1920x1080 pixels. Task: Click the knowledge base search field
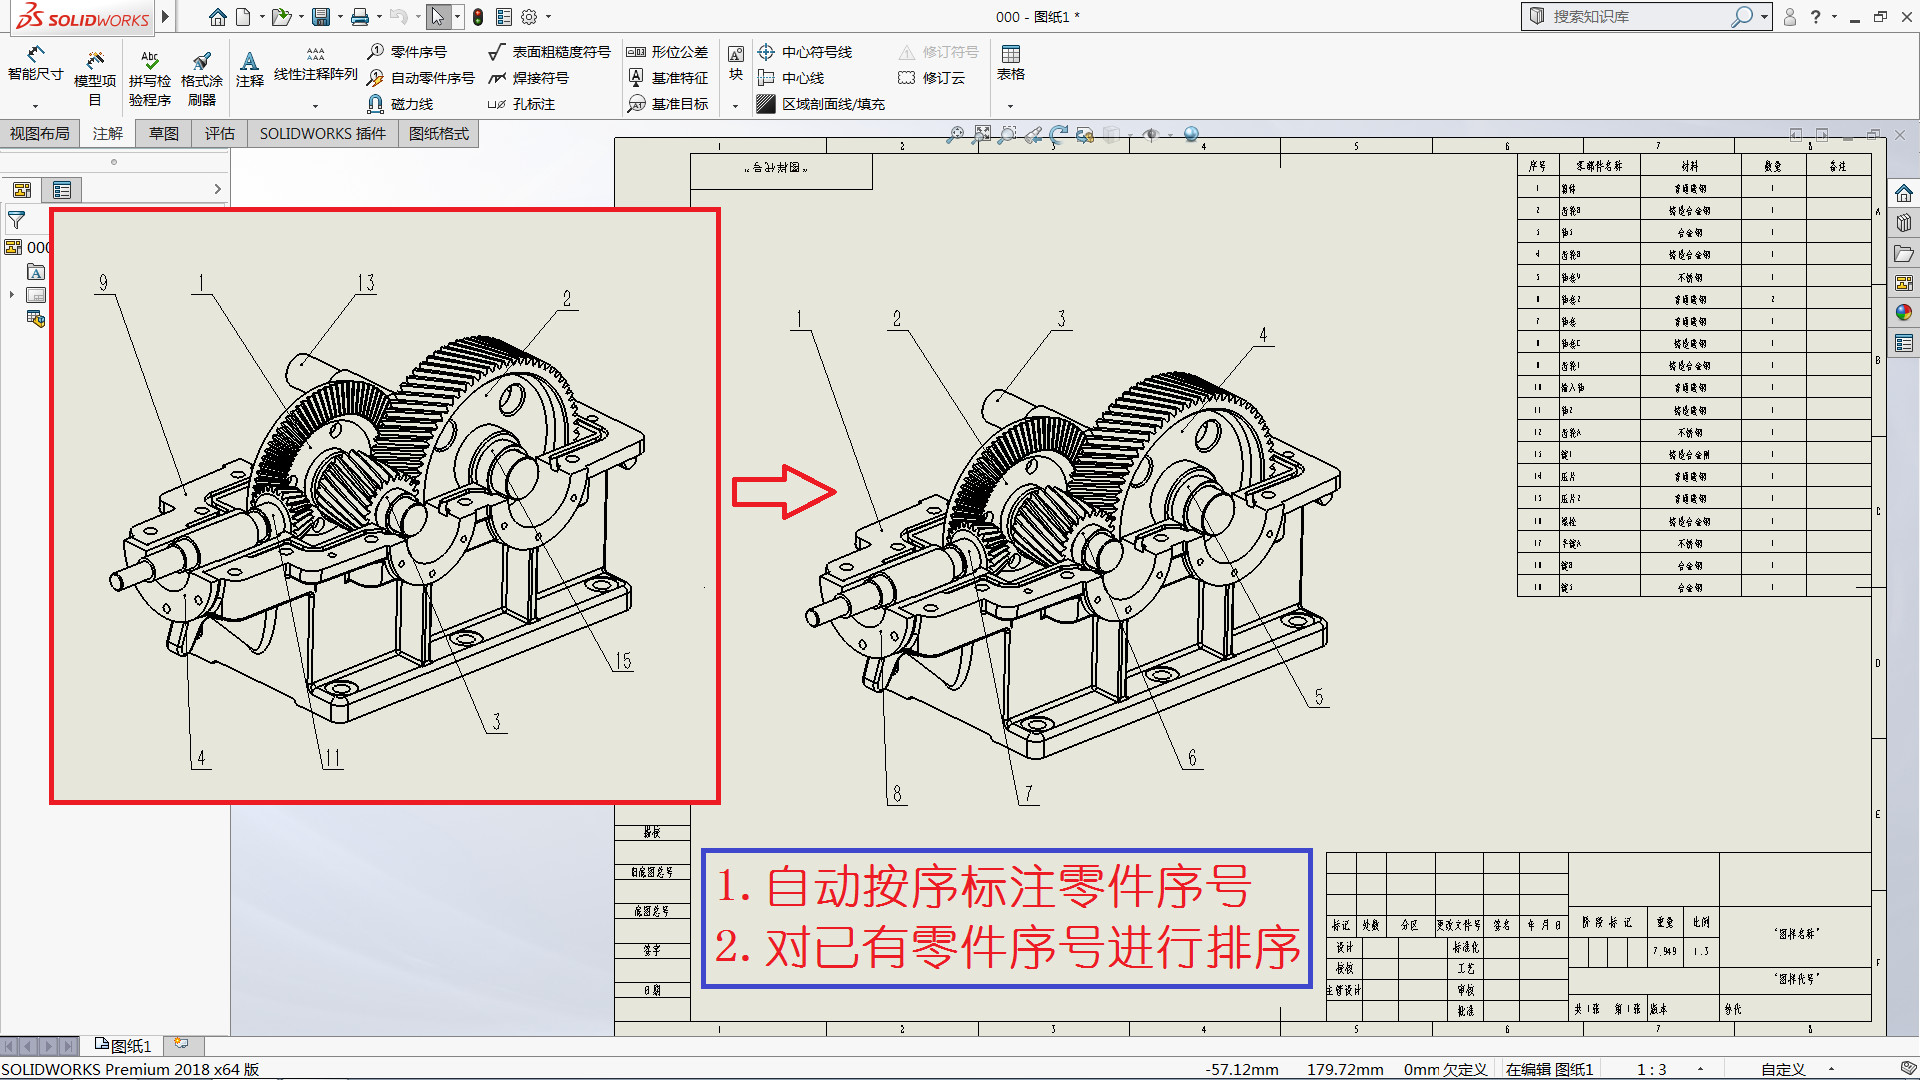coord(1641,17)
